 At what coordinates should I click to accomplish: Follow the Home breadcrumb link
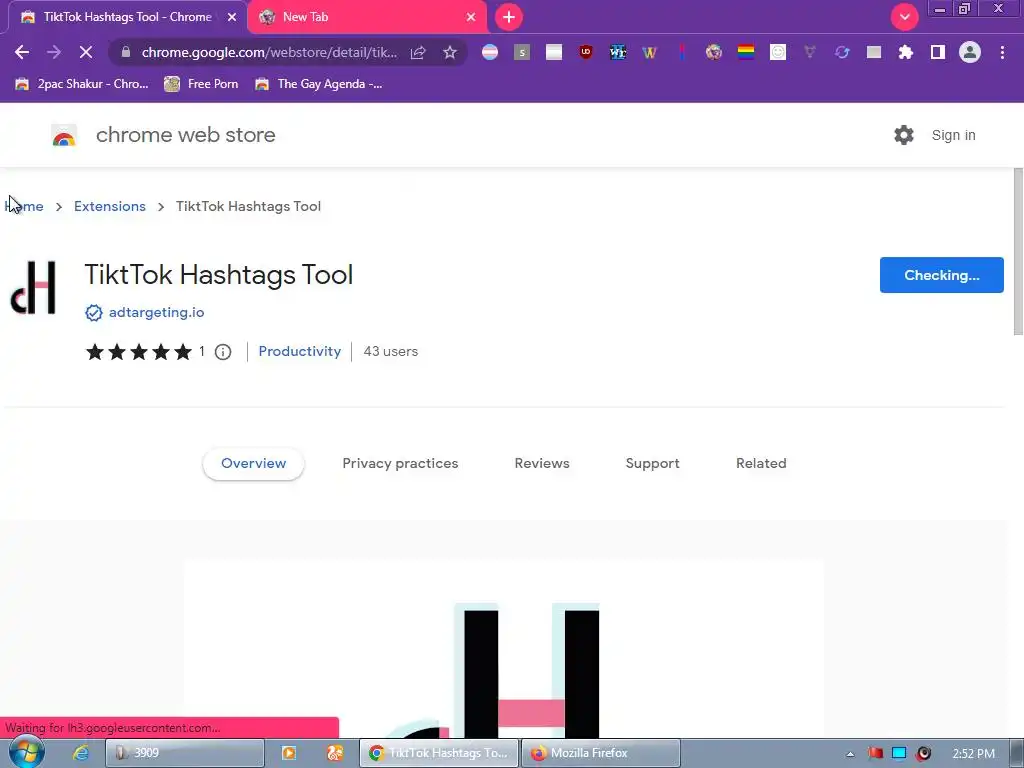(24, 206)
